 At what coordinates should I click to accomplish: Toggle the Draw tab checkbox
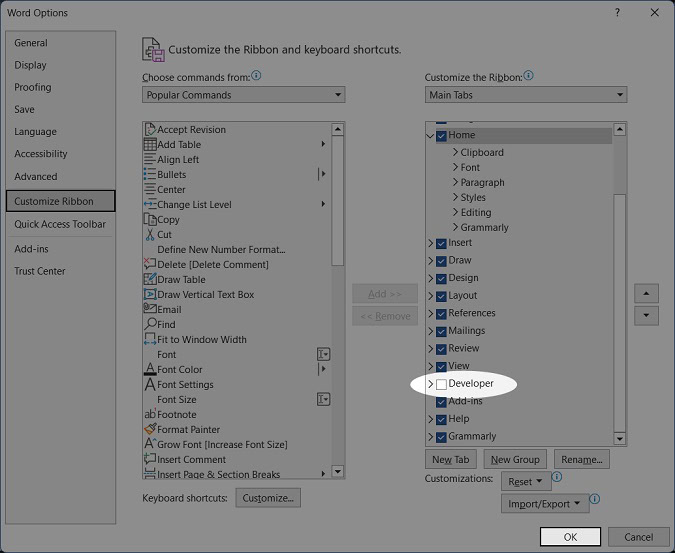(441, 261)
